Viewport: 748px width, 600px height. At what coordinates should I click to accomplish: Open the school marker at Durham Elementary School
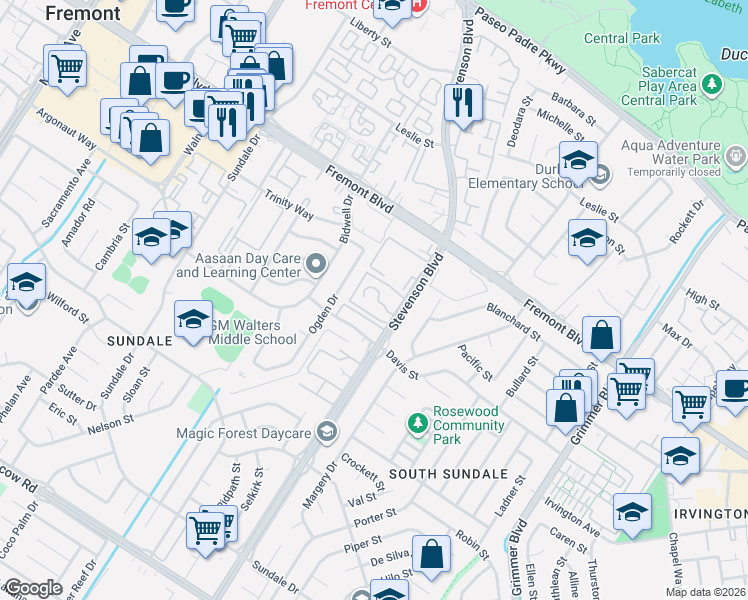[578, 162]
